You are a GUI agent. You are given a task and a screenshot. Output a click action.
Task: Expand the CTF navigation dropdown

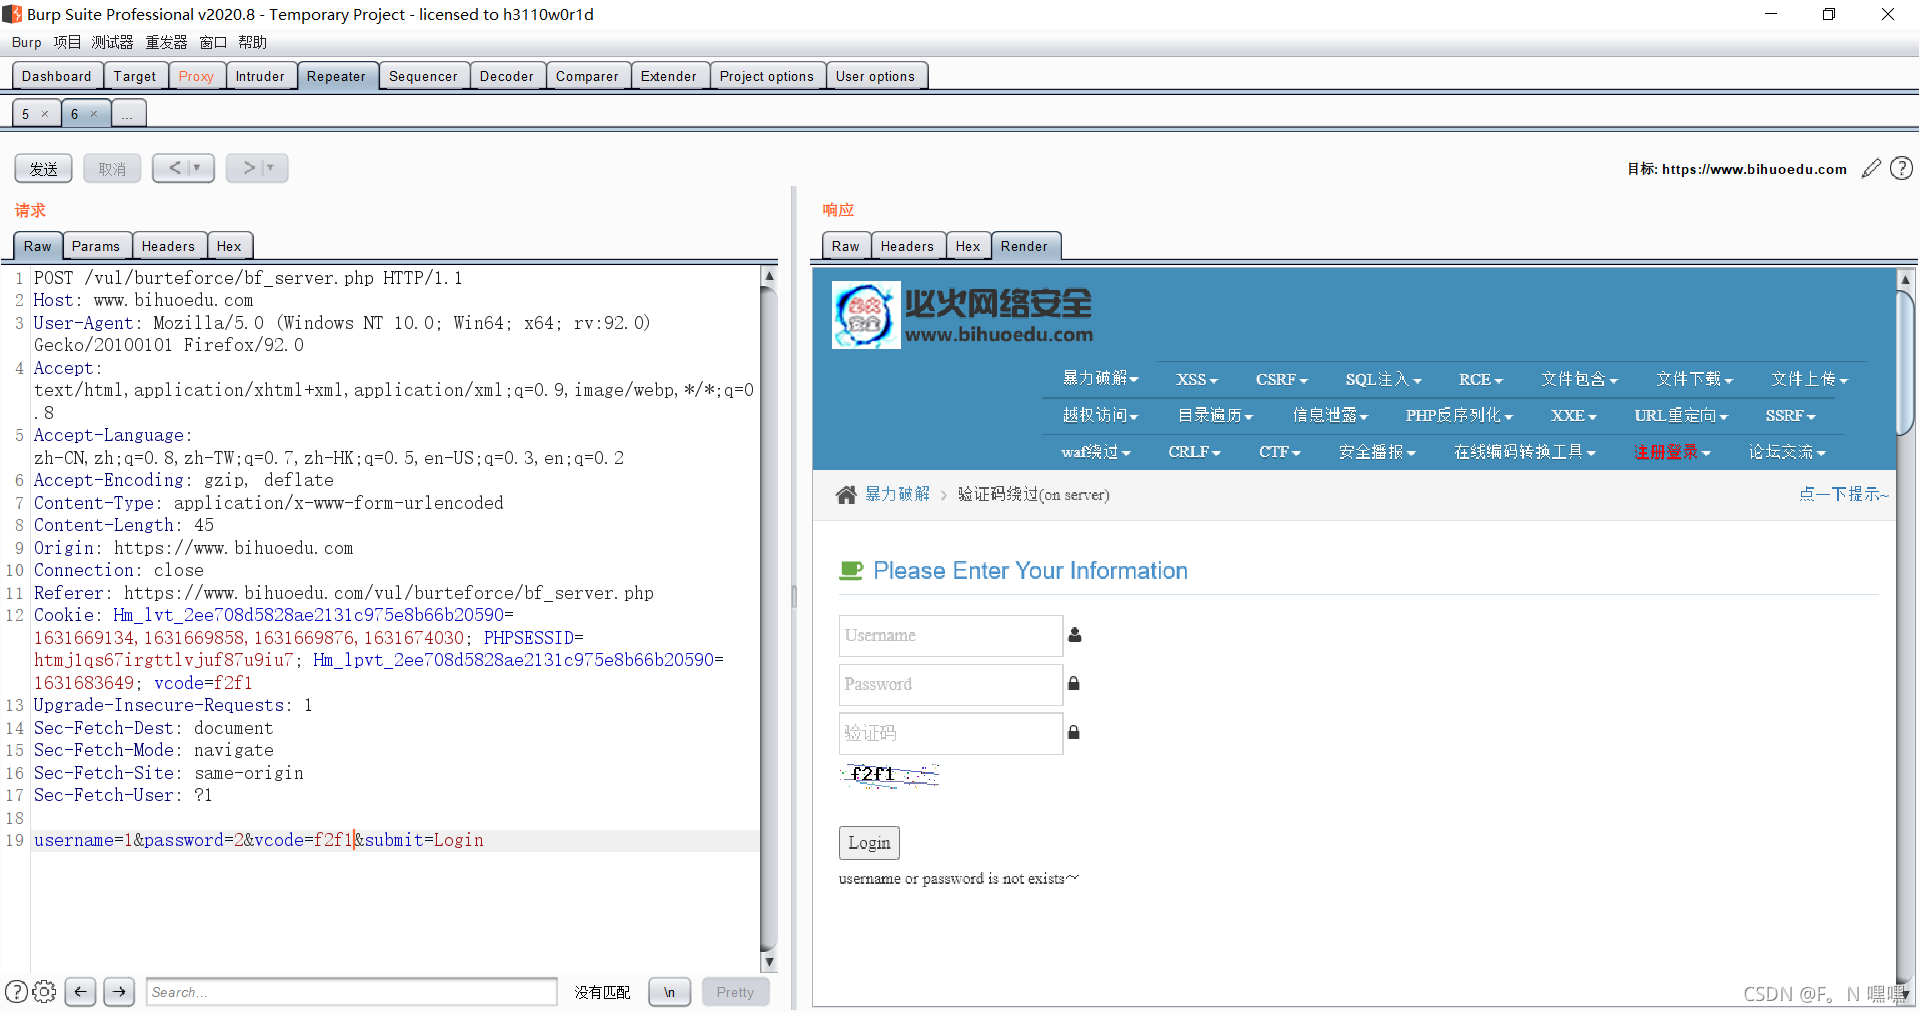[1280, 453]
